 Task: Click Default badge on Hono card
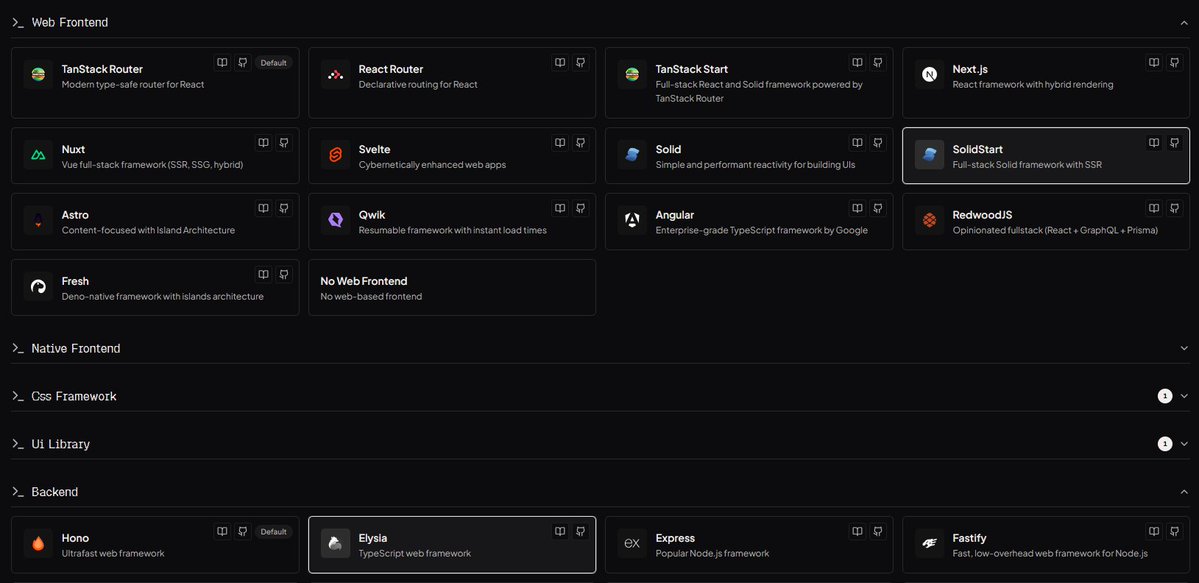(273, 532)
